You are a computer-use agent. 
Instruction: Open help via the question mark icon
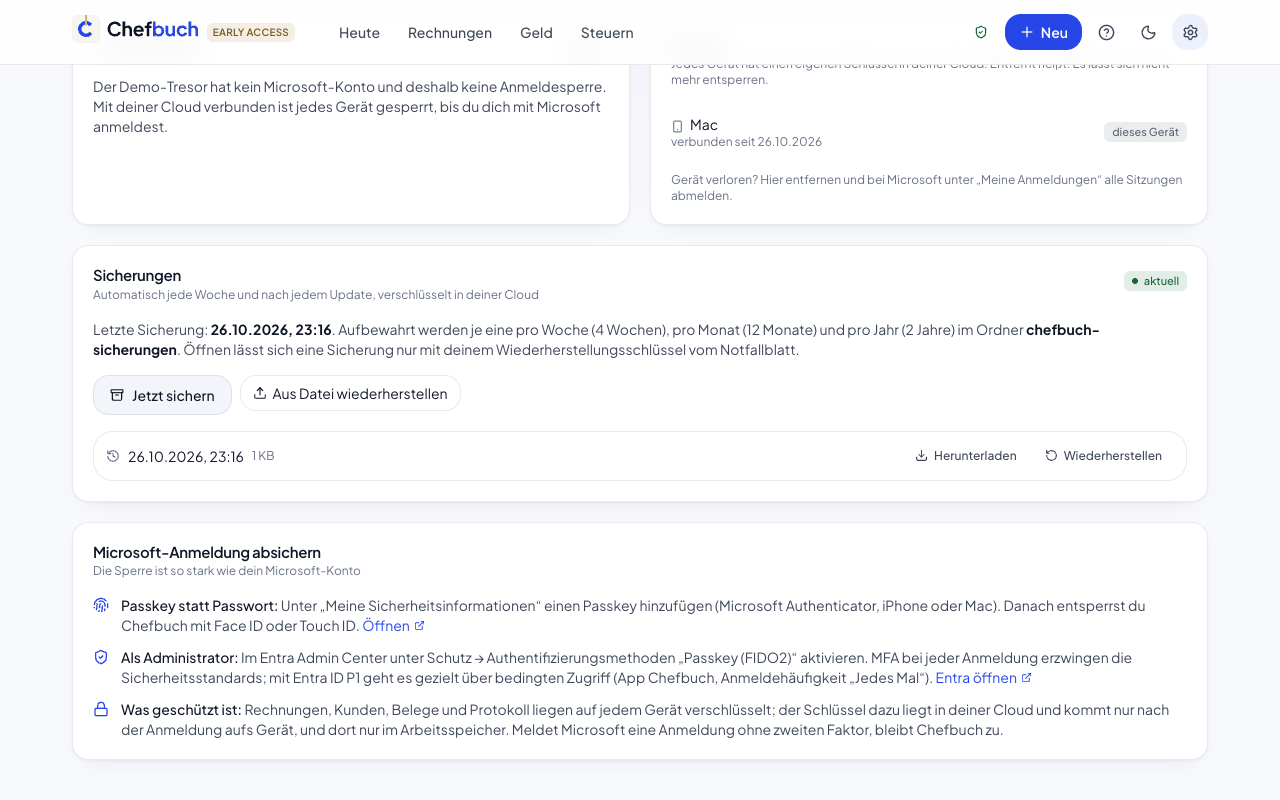(x=1106, y=32)
